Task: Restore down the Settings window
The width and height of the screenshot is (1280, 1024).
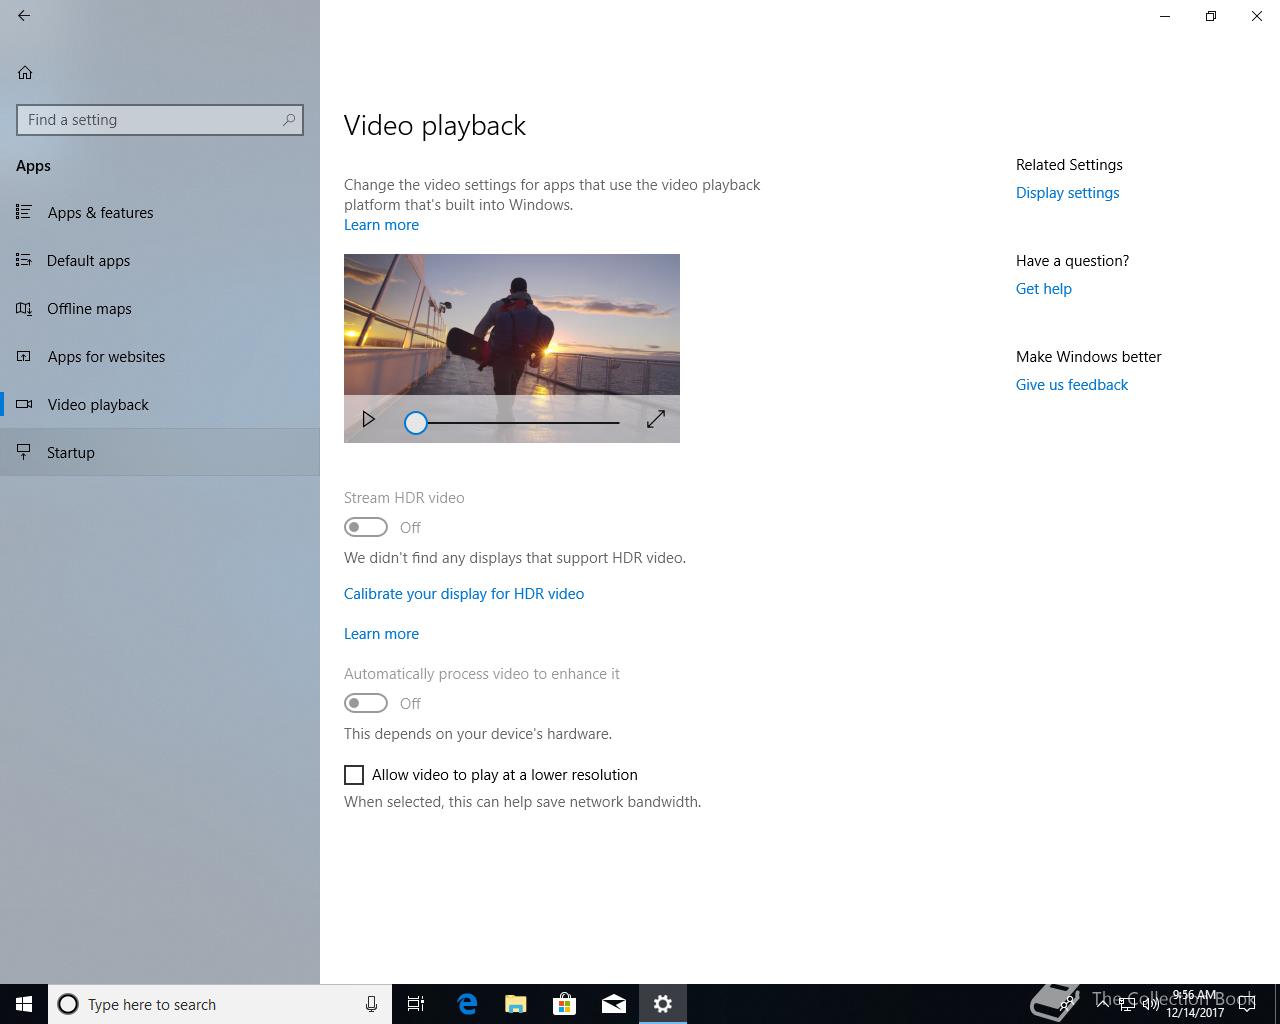Action: coord(1211,16)
